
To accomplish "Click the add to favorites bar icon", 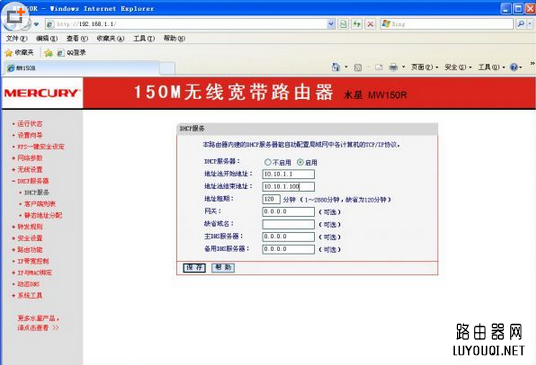I will 49,53.
